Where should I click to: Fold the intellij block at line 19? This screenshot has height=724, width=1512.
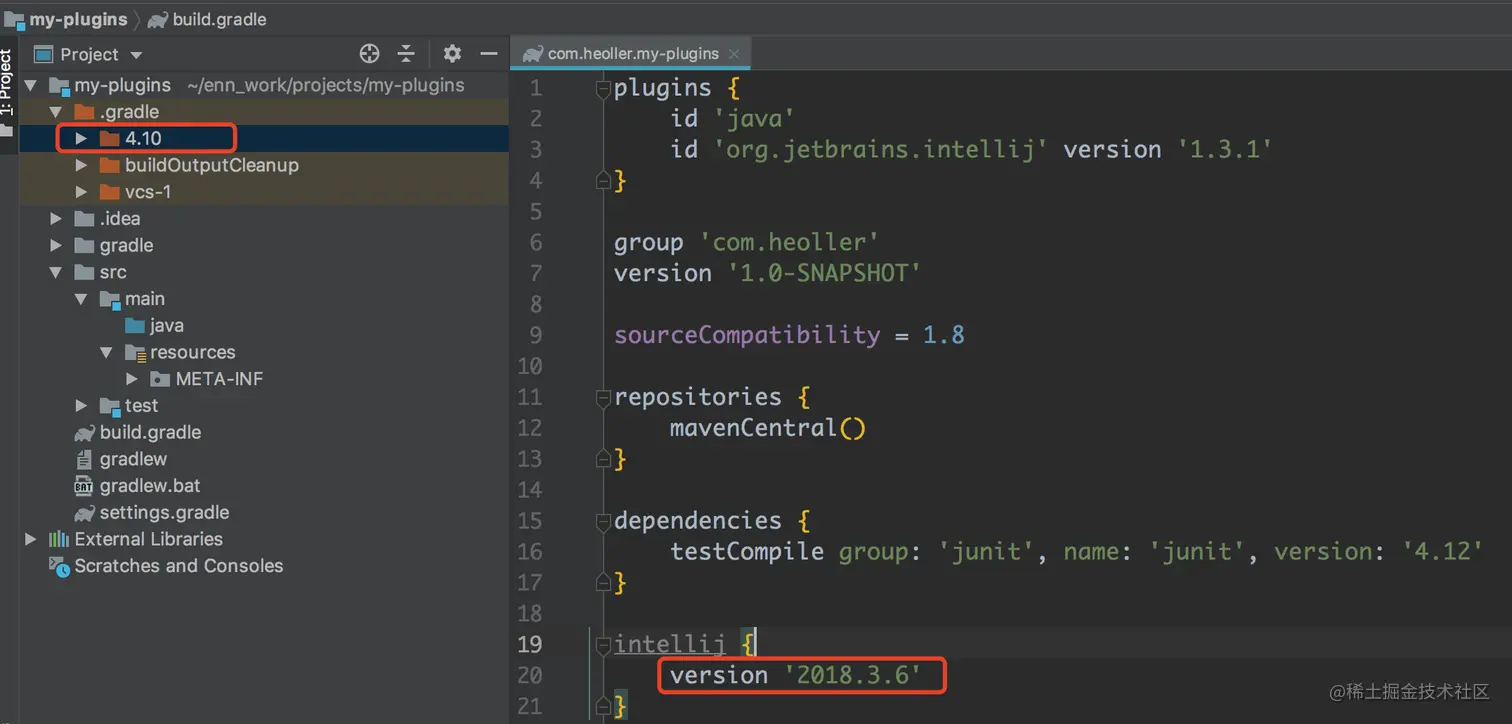[x=603, y=645]
